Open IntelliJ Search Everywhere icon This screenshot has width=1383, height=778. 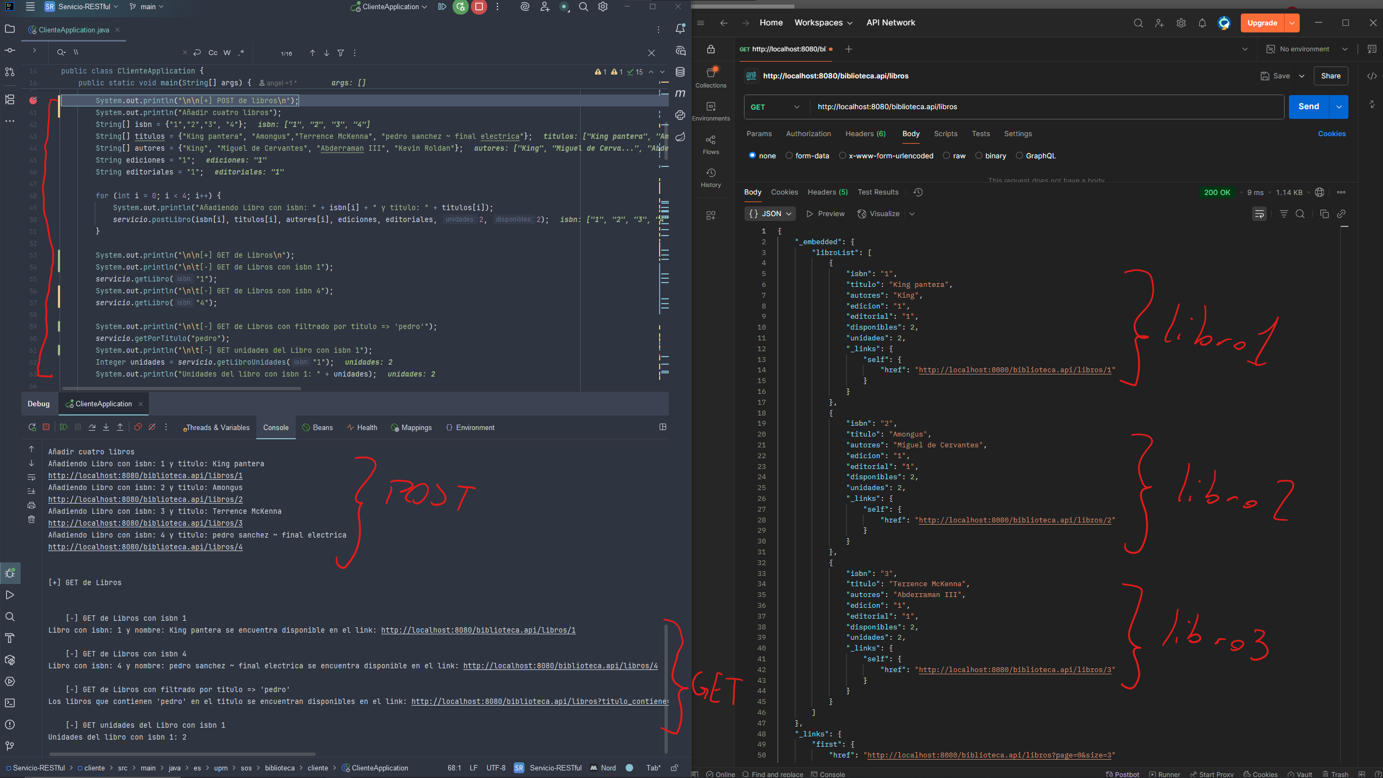583,7
